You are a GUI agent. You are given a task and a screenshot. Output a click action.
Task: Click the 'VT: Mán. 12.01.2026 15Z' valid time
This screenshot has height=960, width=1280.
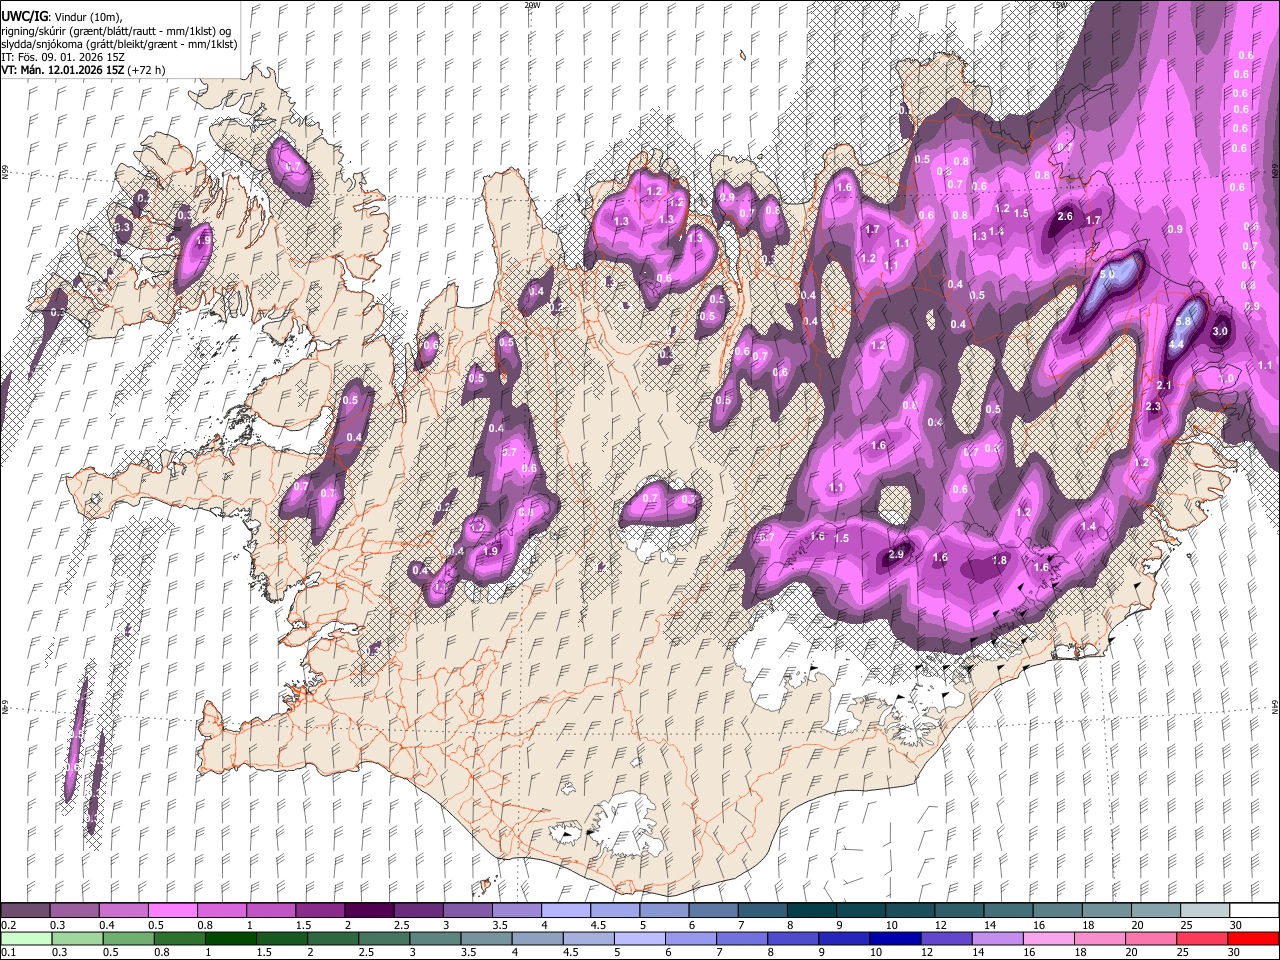63,70
